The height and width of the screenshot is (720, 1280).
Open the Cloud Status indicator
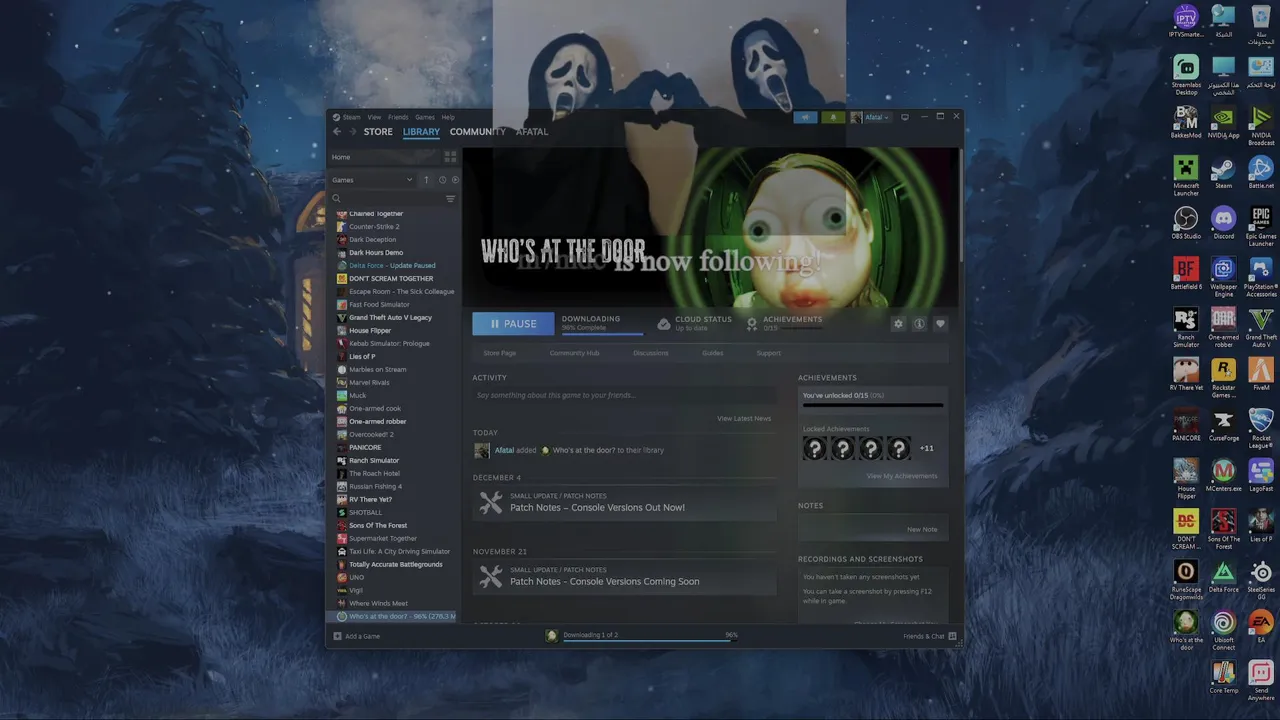coord(695,323)
